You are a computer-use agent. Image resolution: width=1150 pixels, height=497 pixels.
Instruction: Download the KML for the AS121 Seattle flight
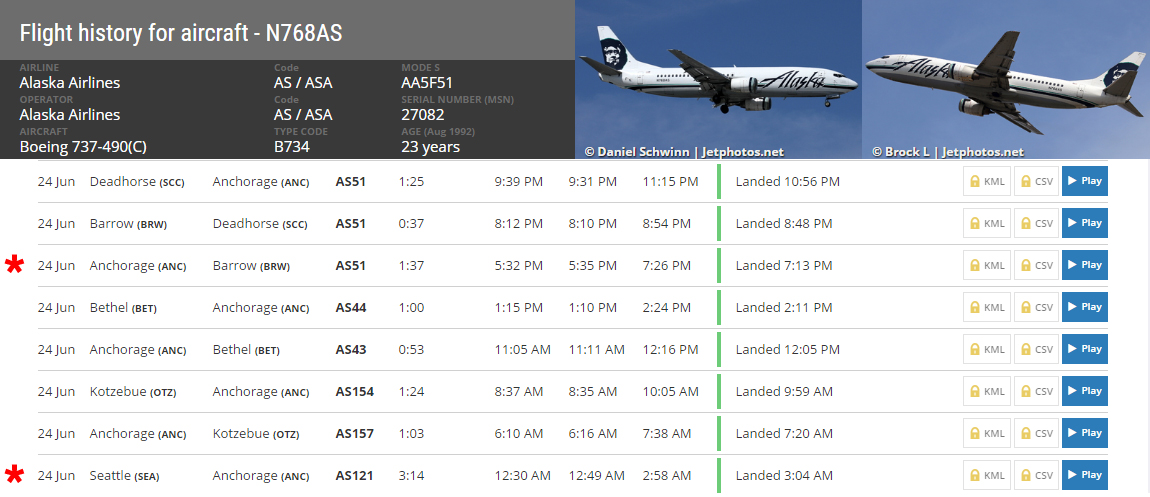(x=986, y=475)
